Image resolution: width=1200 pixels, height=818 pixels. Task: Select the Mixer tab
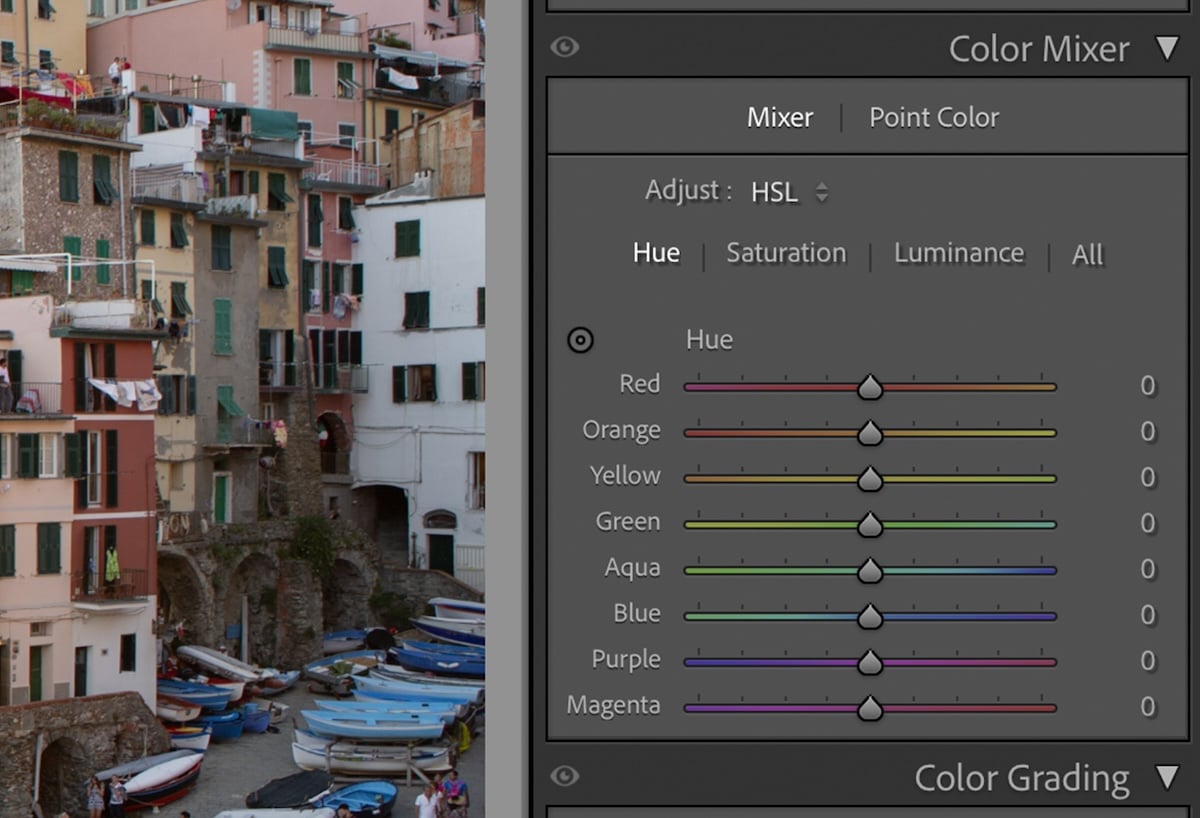click(x=779, y=117)
